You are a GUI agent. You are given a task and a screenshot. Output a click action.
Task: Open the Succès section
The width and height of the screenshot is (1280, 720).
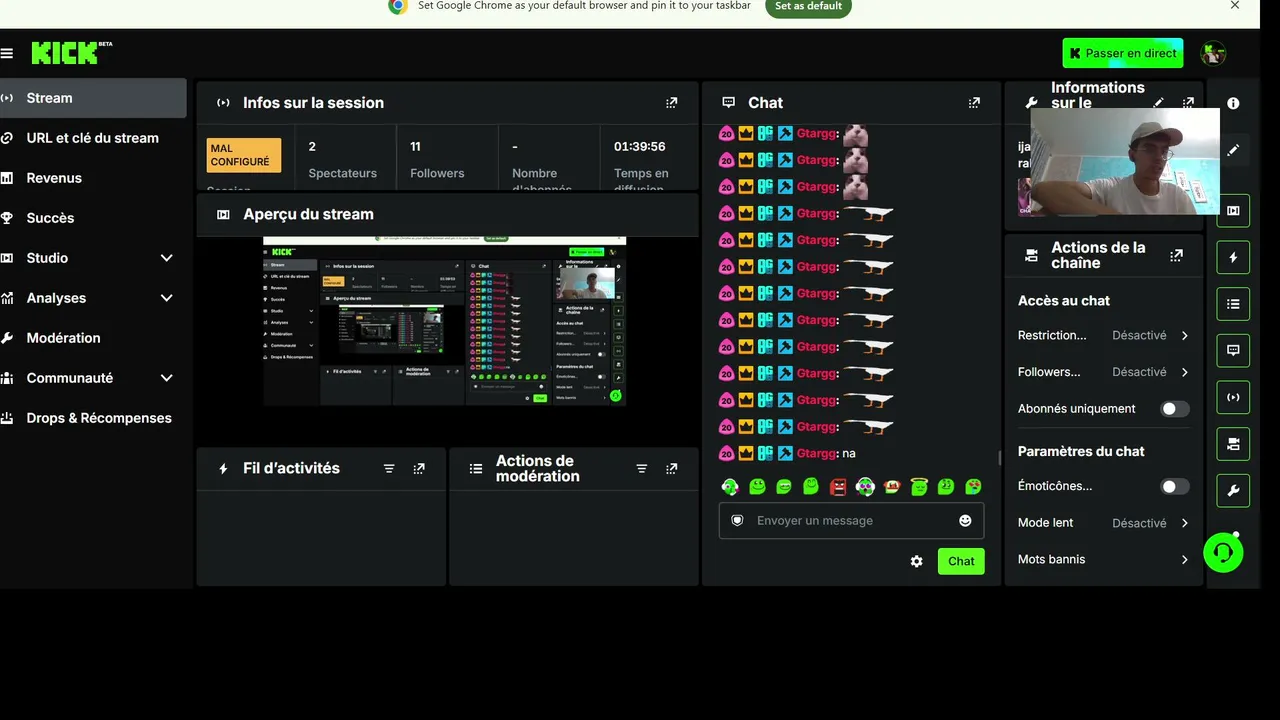coord(93,218)
